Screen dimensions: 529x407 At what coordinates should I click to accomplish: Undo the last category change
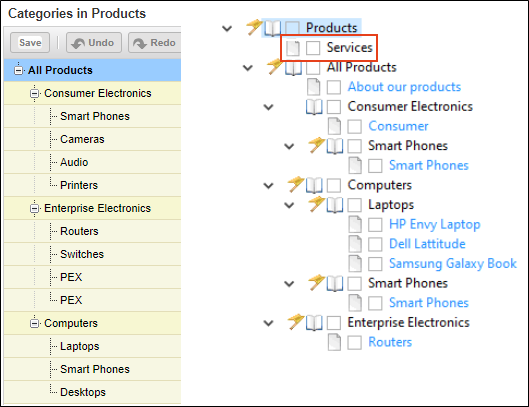94,43
